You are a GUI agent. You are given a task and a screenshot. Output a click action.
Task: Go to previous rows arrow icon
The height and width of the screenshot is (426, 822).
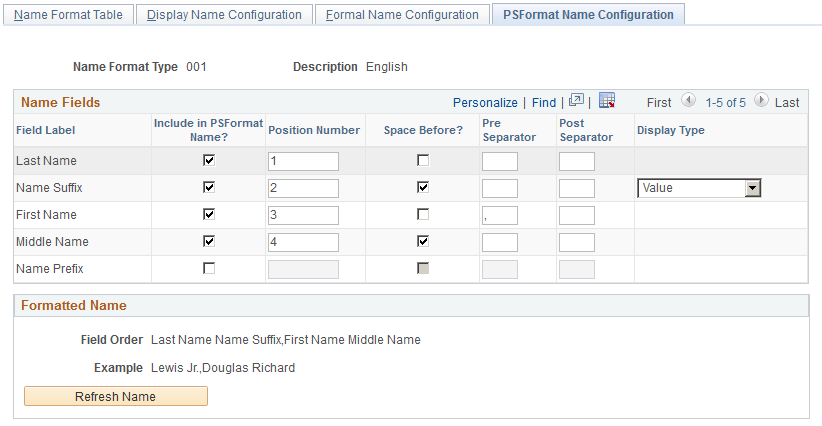(x=688, y=100)
